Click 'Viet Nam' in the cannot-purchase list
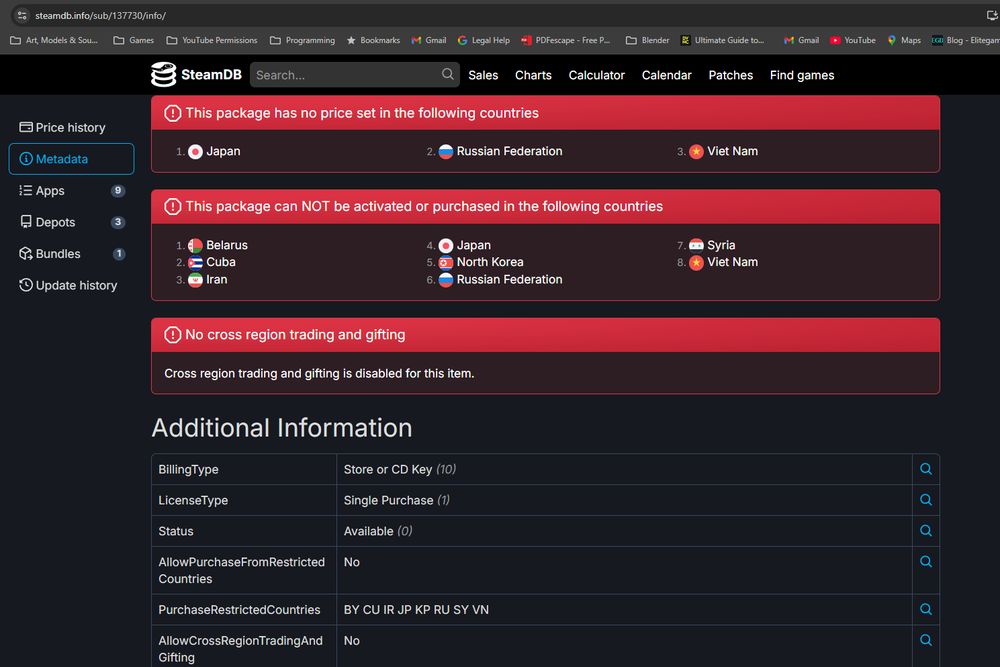The height and width of the screenshot is (667, 1000). pyautogui.click(x=733, y=262)
